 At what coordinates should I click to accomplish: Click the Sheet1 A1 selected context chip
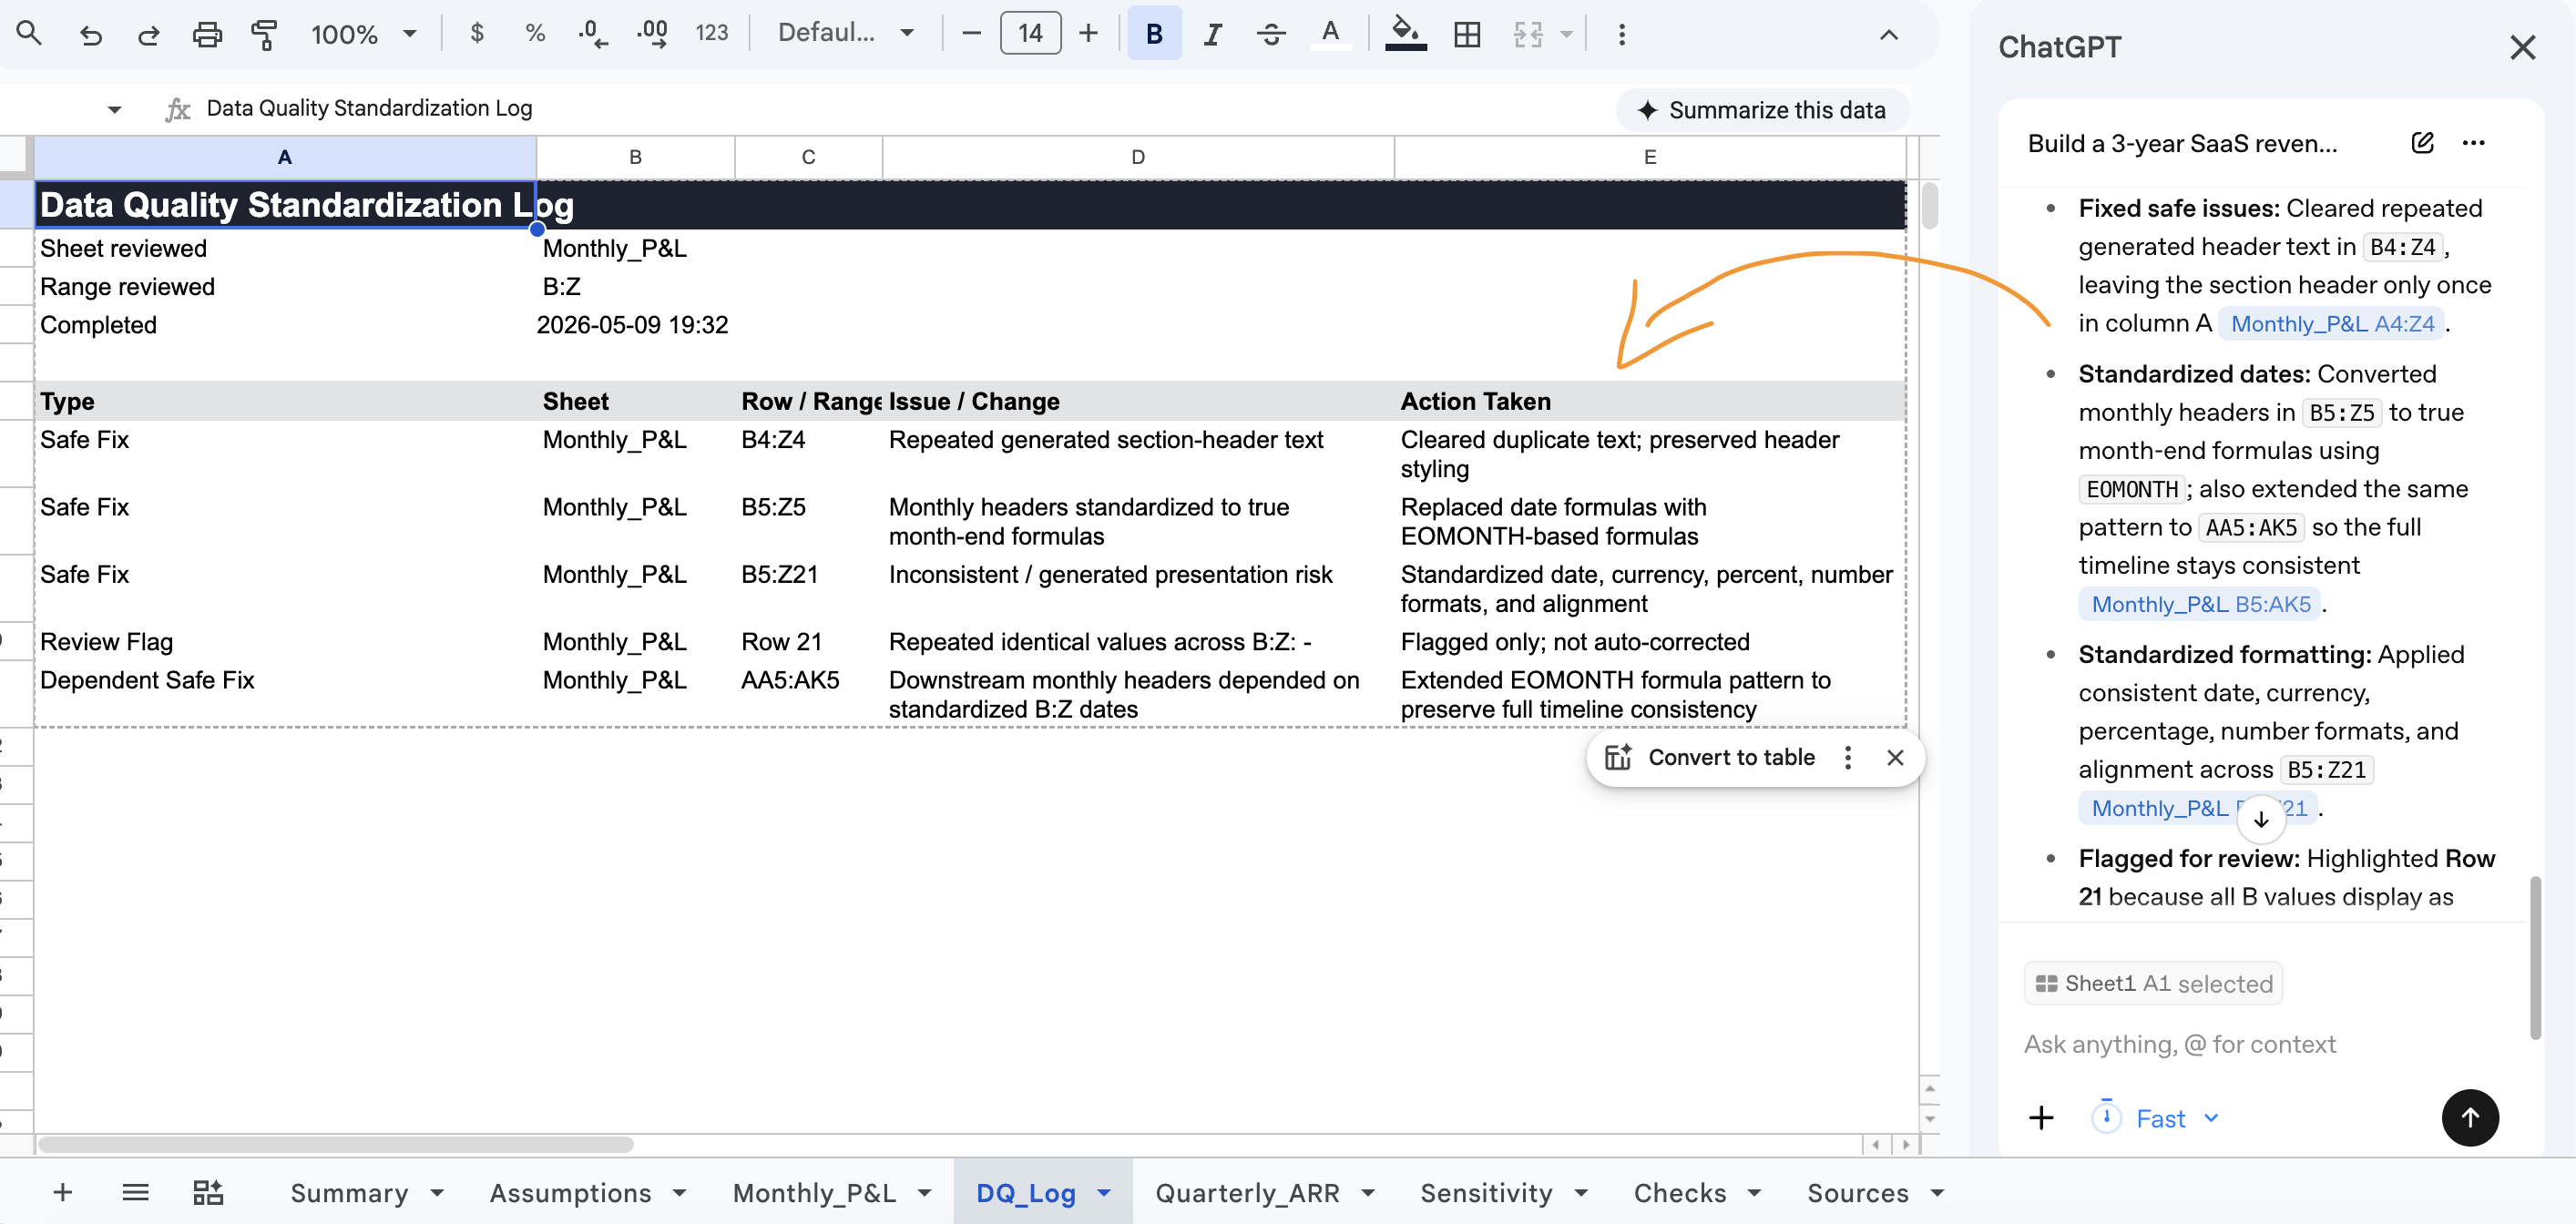coord(2153,983)
